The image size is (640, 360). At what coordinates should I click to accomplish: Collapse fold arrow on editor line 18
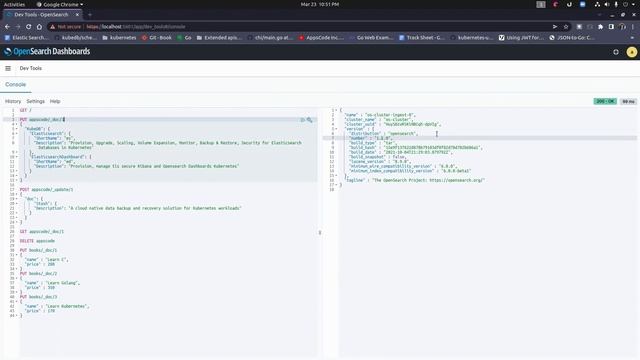[16, 194]
